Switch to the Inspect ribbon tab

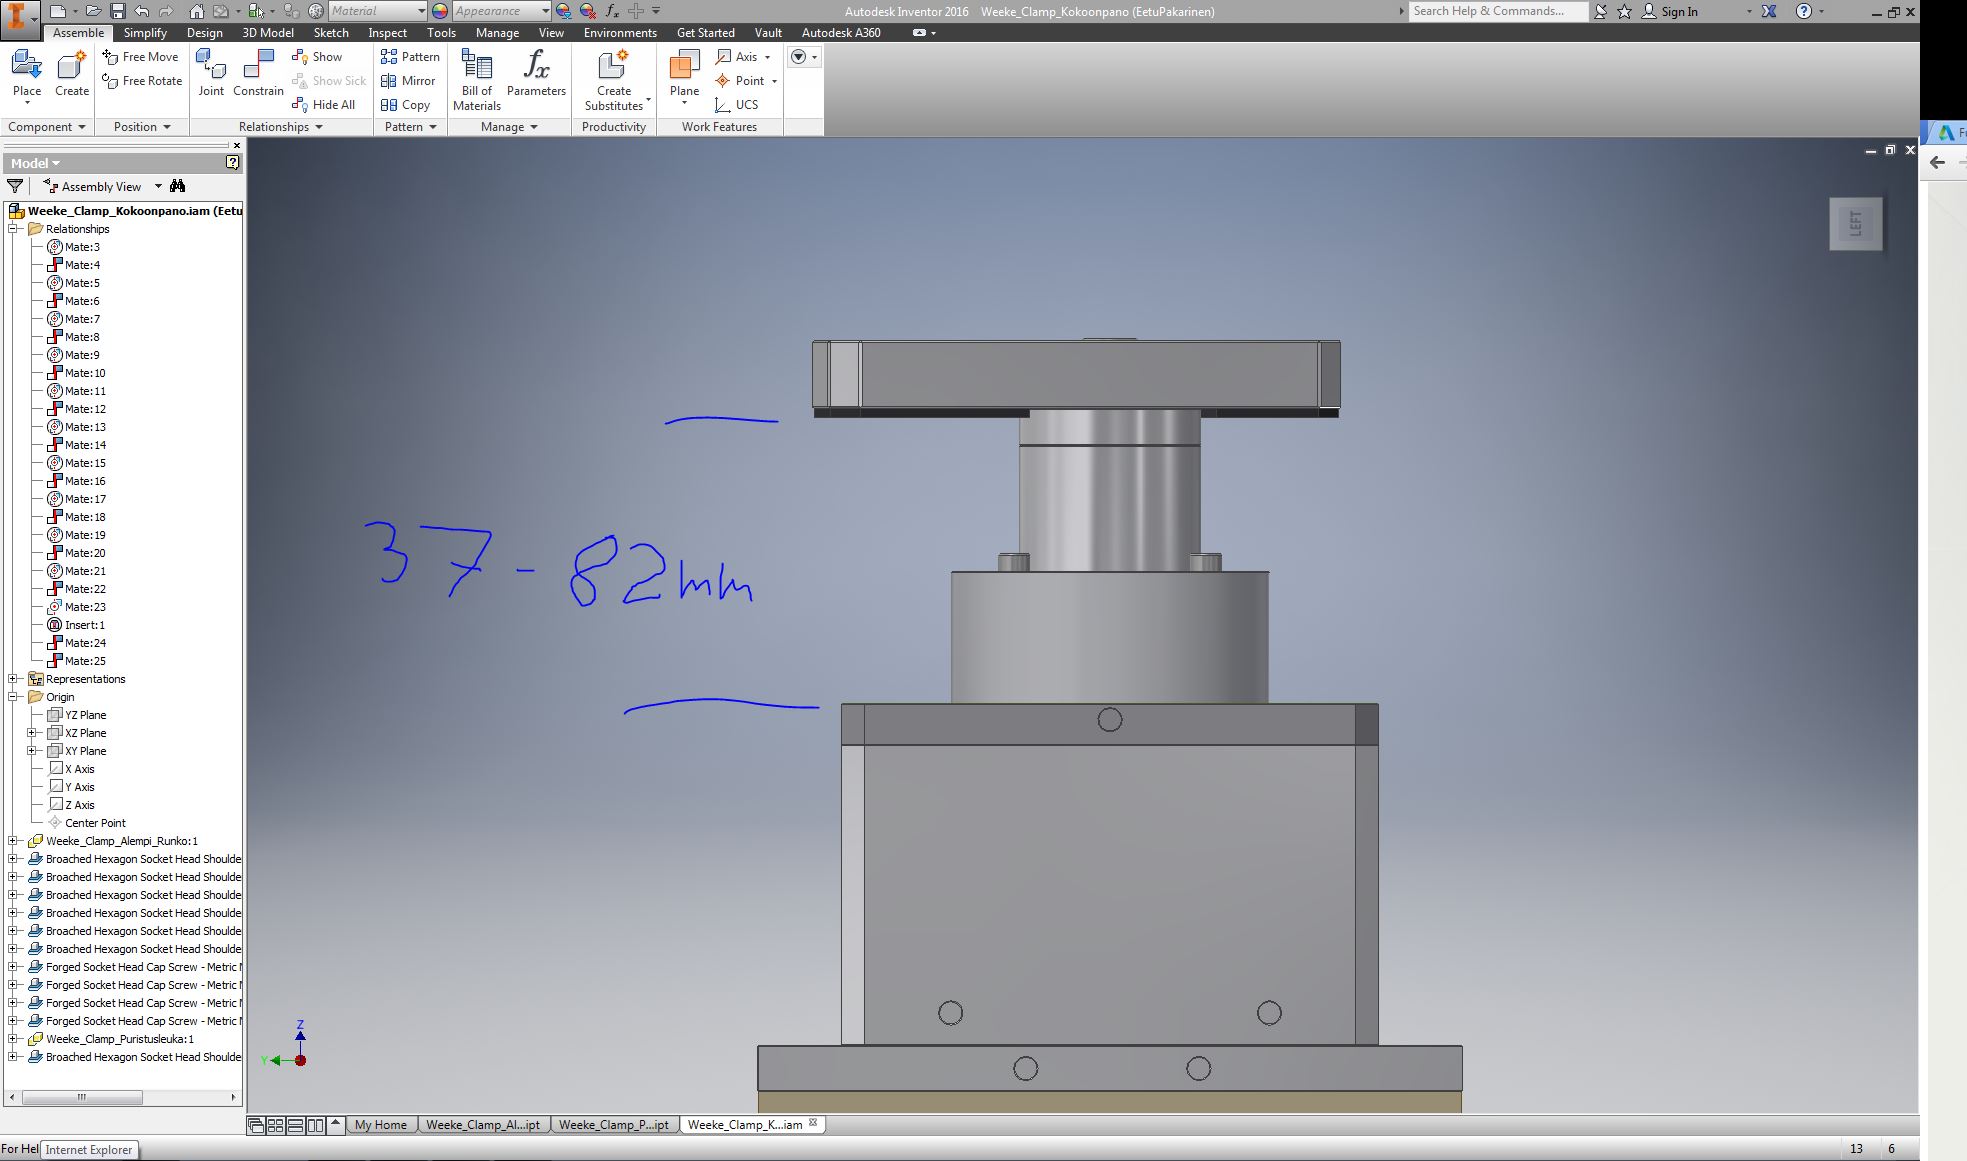pos(387,32)
